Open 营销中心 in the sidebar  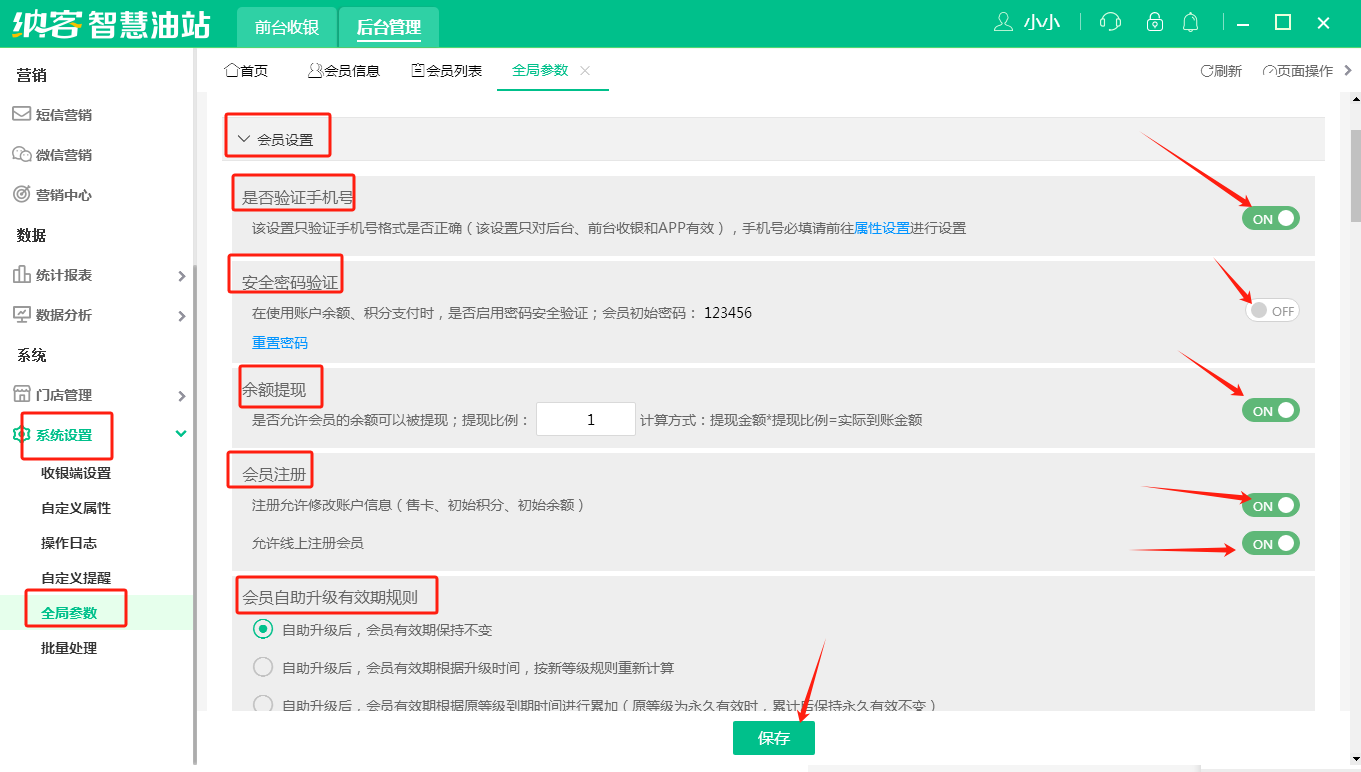point(64,195)
